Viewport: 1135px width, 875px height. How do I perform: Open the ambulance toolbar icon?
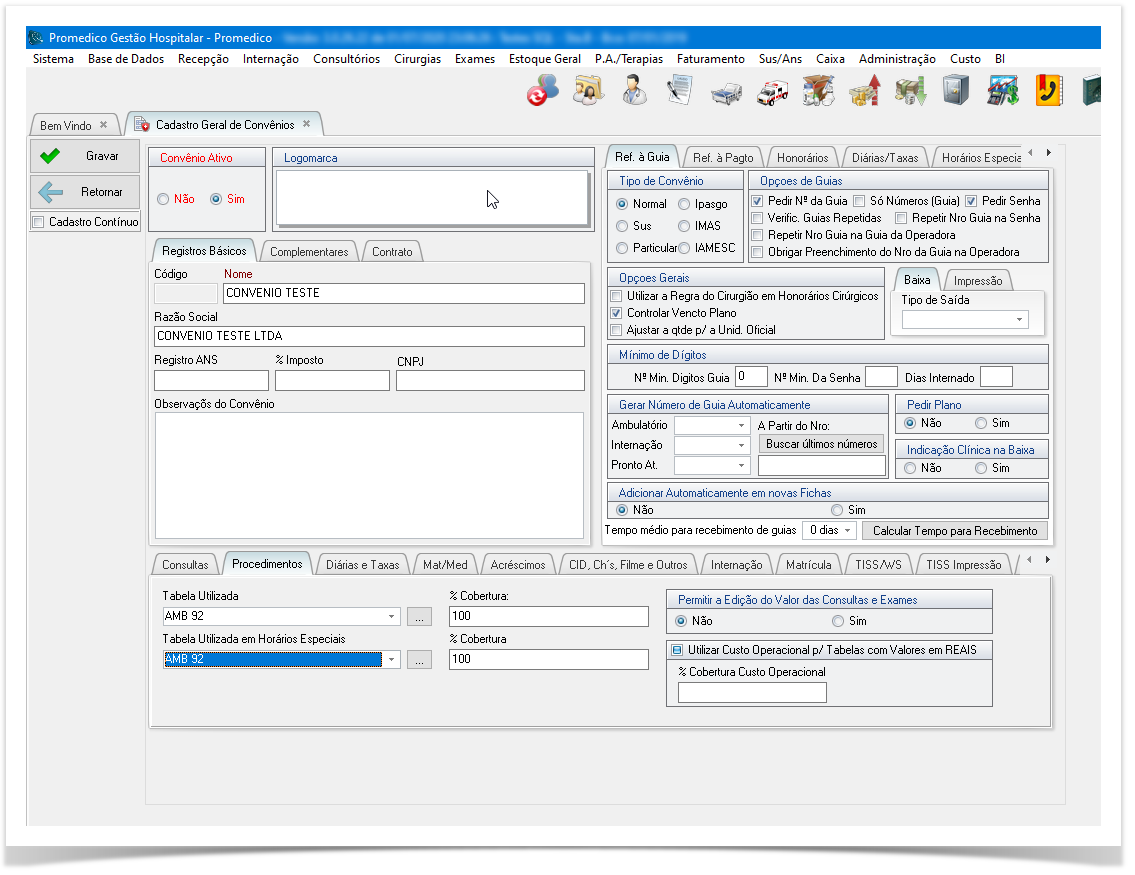point(771,91)
